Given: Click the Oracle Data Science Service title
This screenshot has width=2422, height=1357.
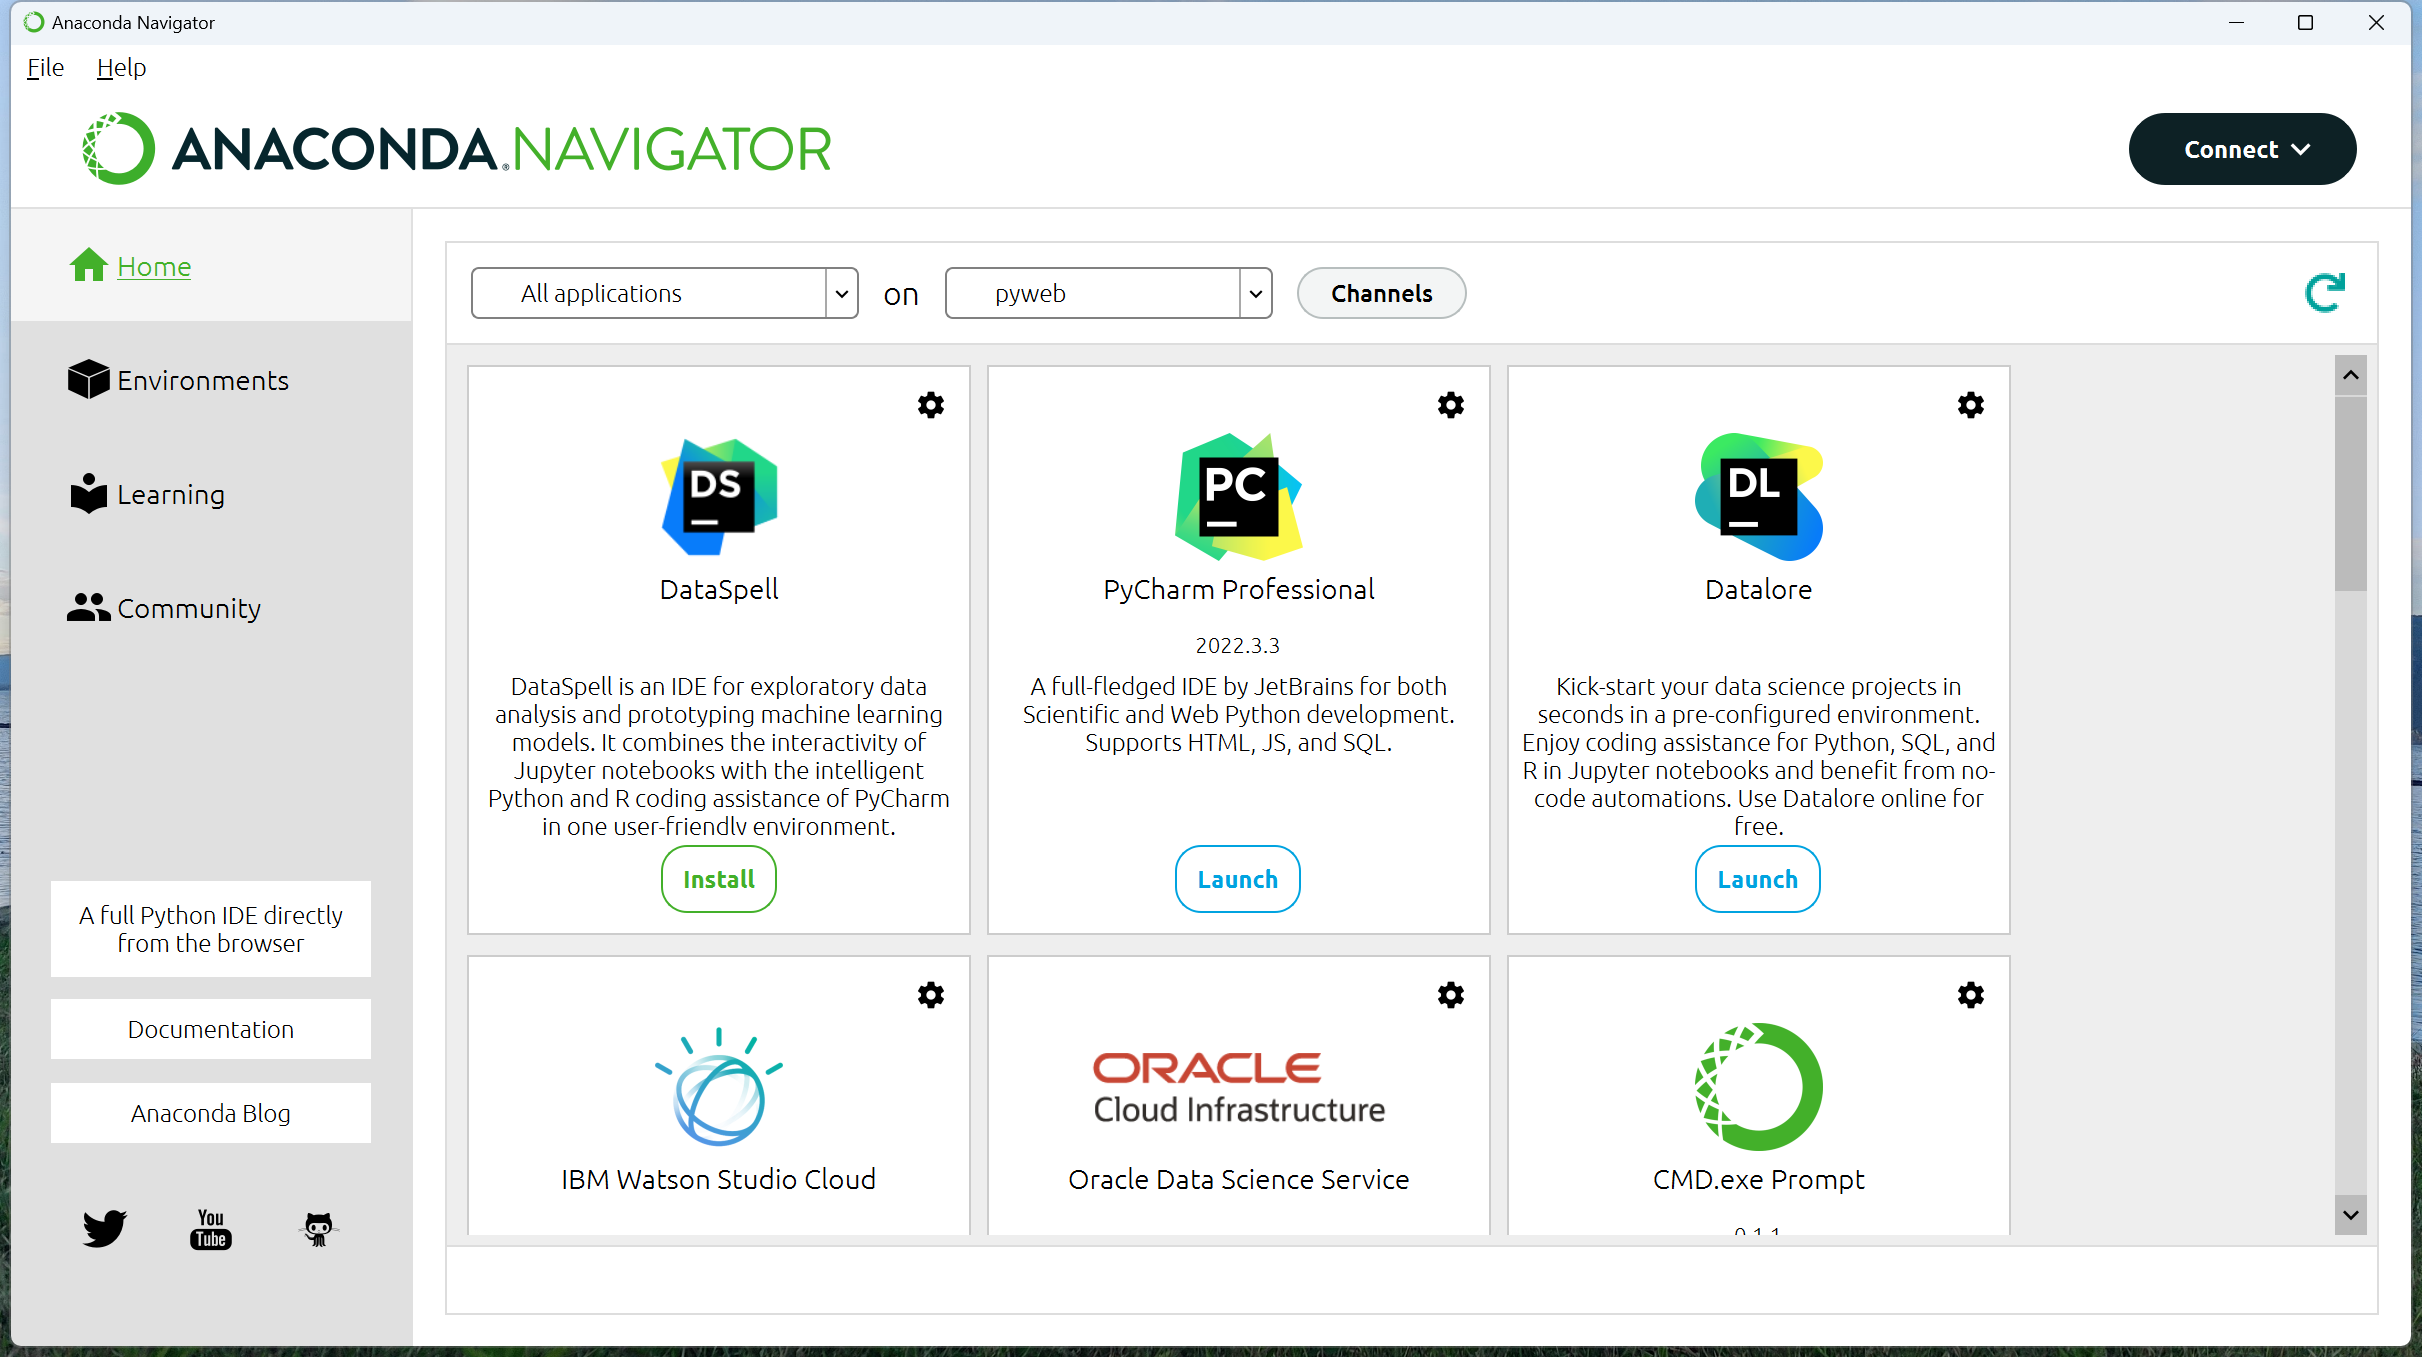Looking at the screenshot, I should click(x=1238, y=1179).
